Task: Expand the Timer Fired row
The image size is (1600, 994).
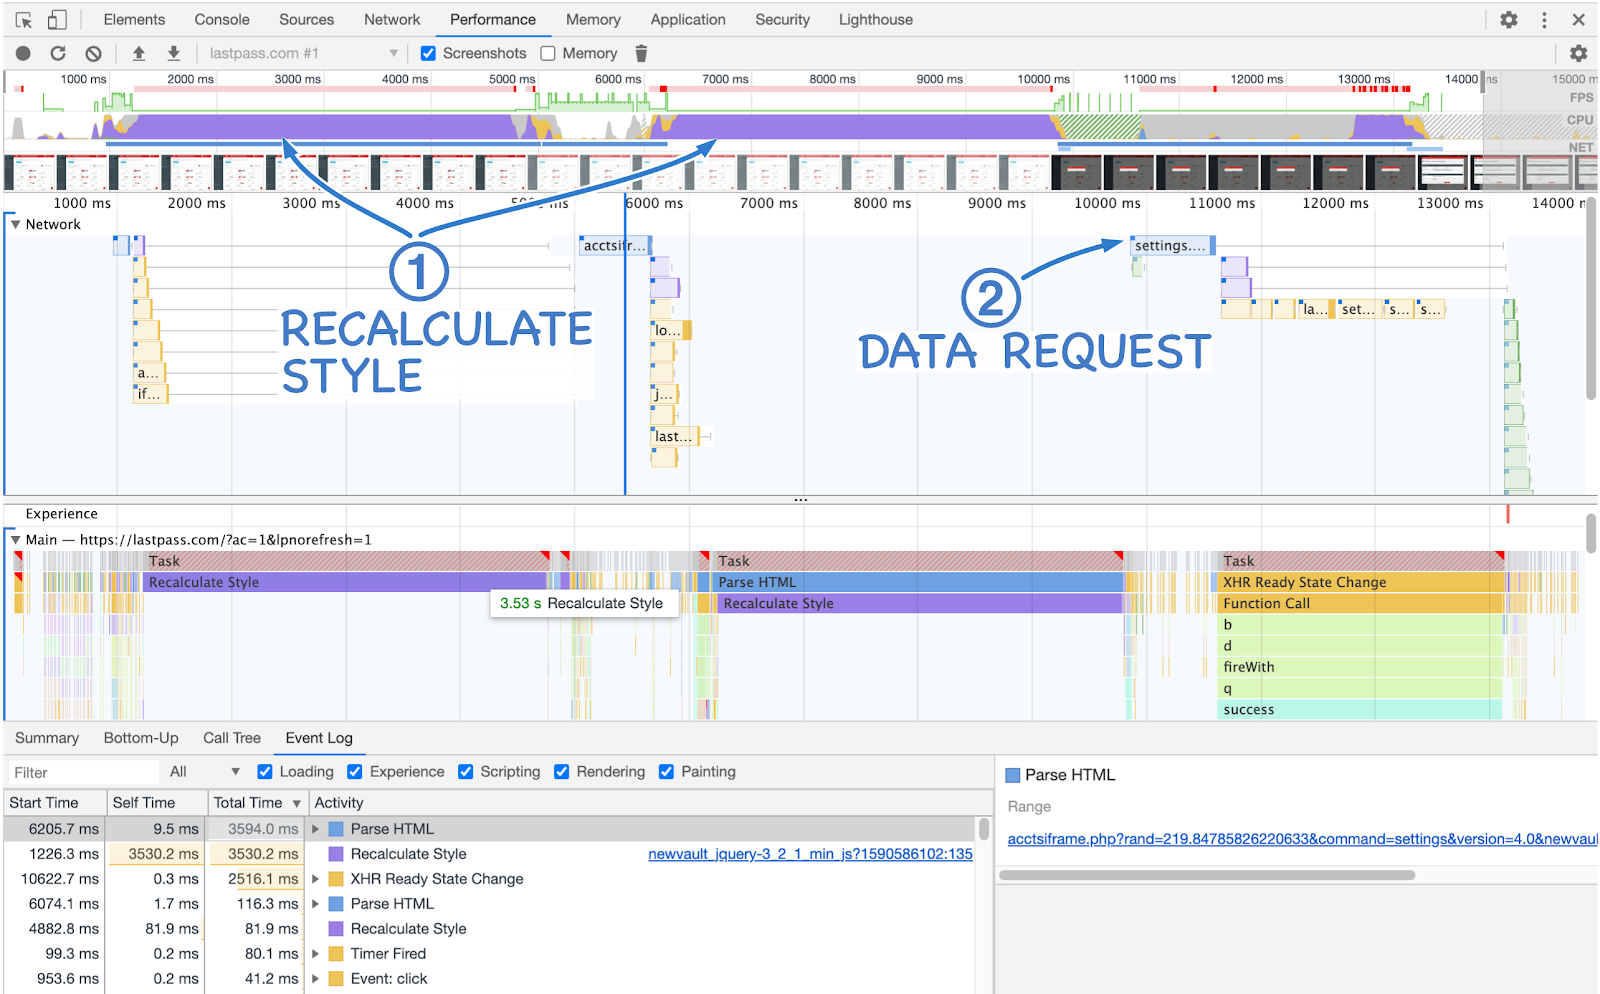Action: (316, 954)
